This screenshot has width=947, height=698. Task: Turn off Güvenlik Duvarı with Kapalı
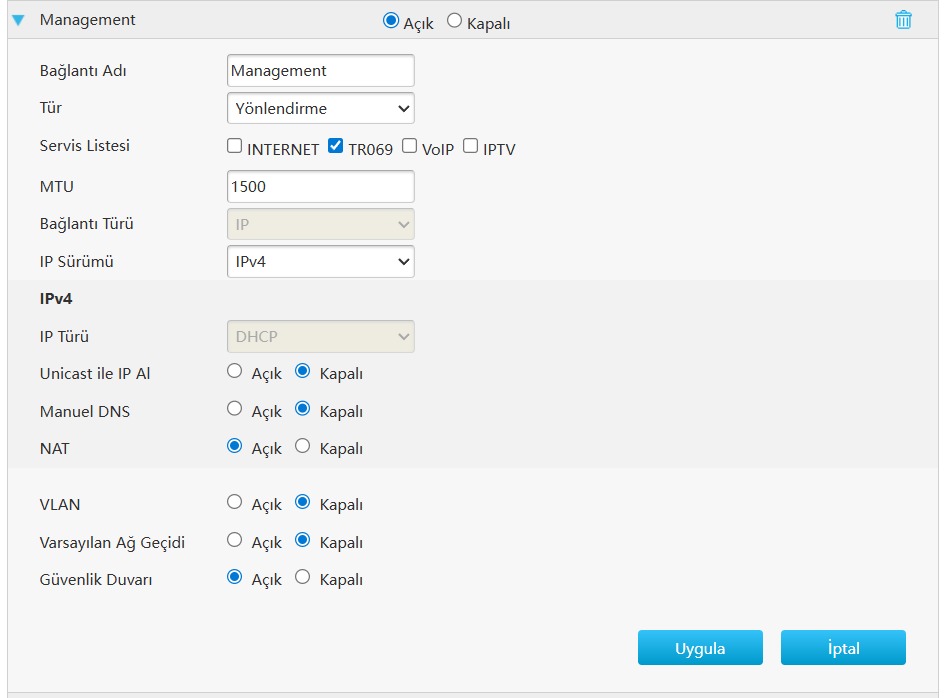click(303, 577)
